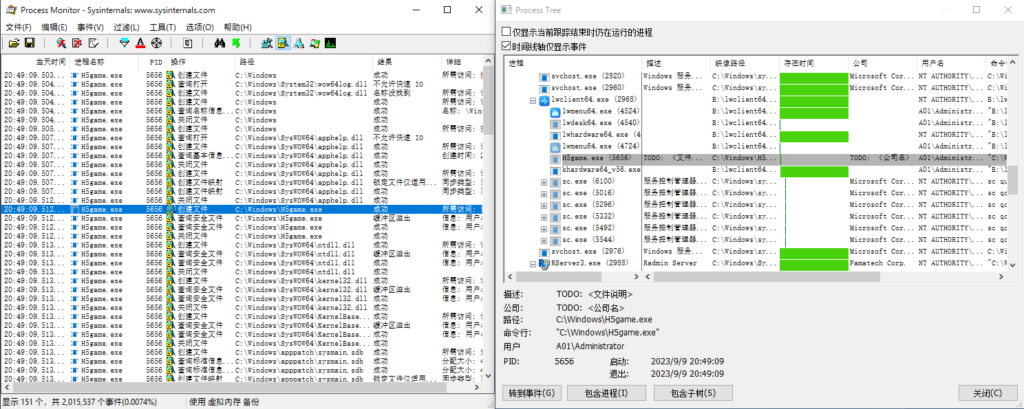Open the 事件(V) menu
This screenshot has height=409, width=1024.
click(x=90, y=27)
